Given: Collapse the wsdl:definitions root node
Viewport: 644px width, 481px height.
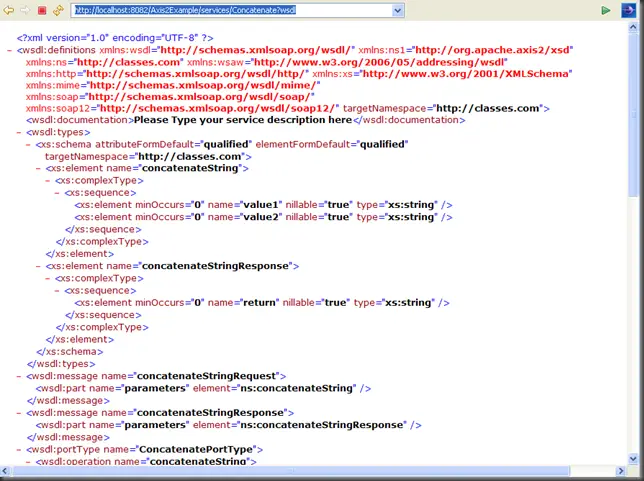Looking at the screenshot, I should click(9, 50).
